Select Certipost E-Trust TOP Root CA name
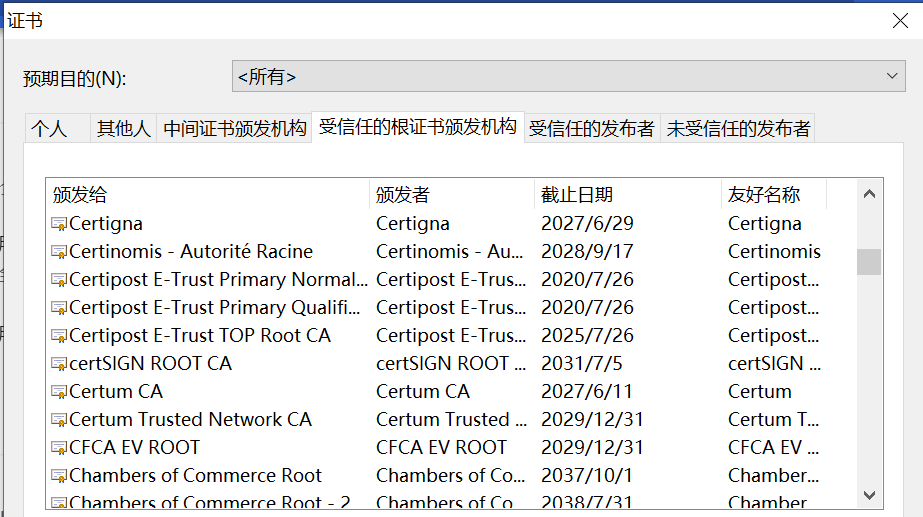This screenshot has width=923, height=517. point(200,336)
